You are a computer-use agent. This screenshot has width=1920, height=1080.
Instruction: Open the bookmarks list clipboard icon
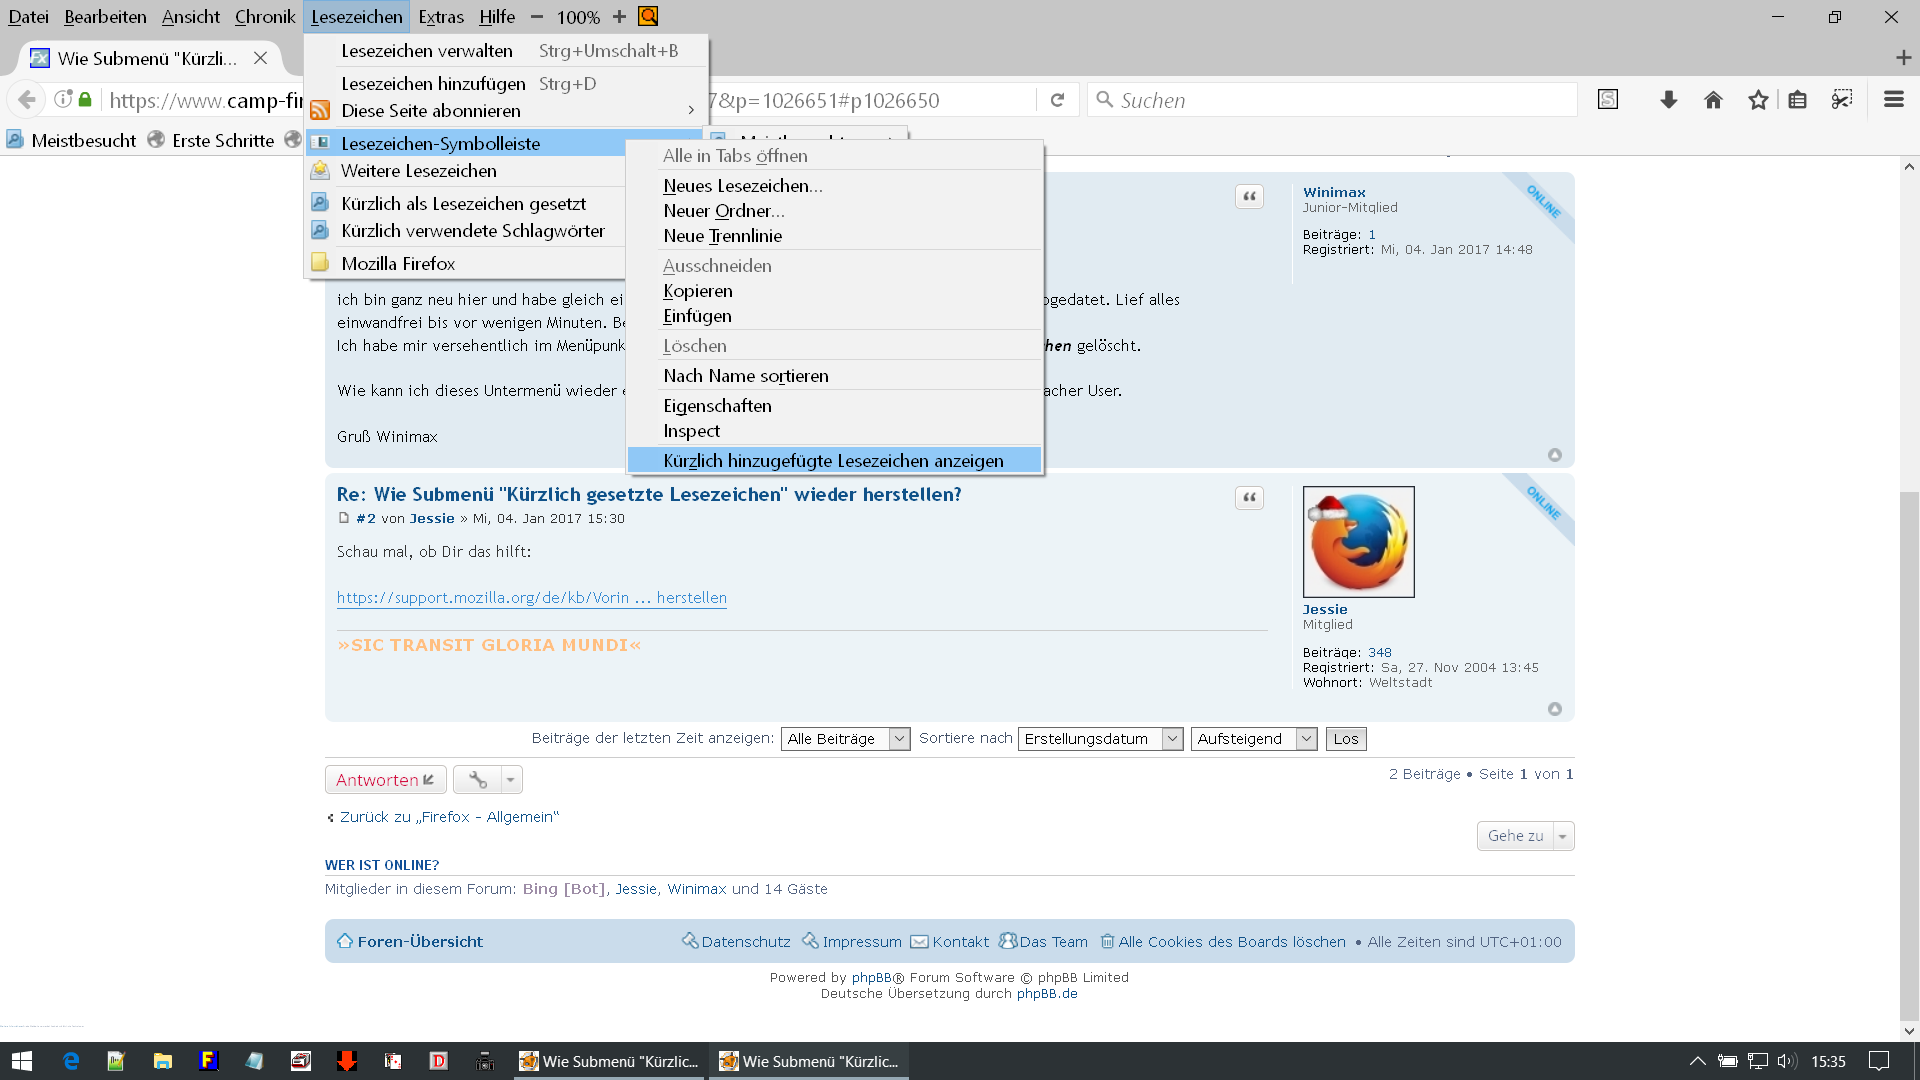pyautogui.click(x=1797, y=100)
